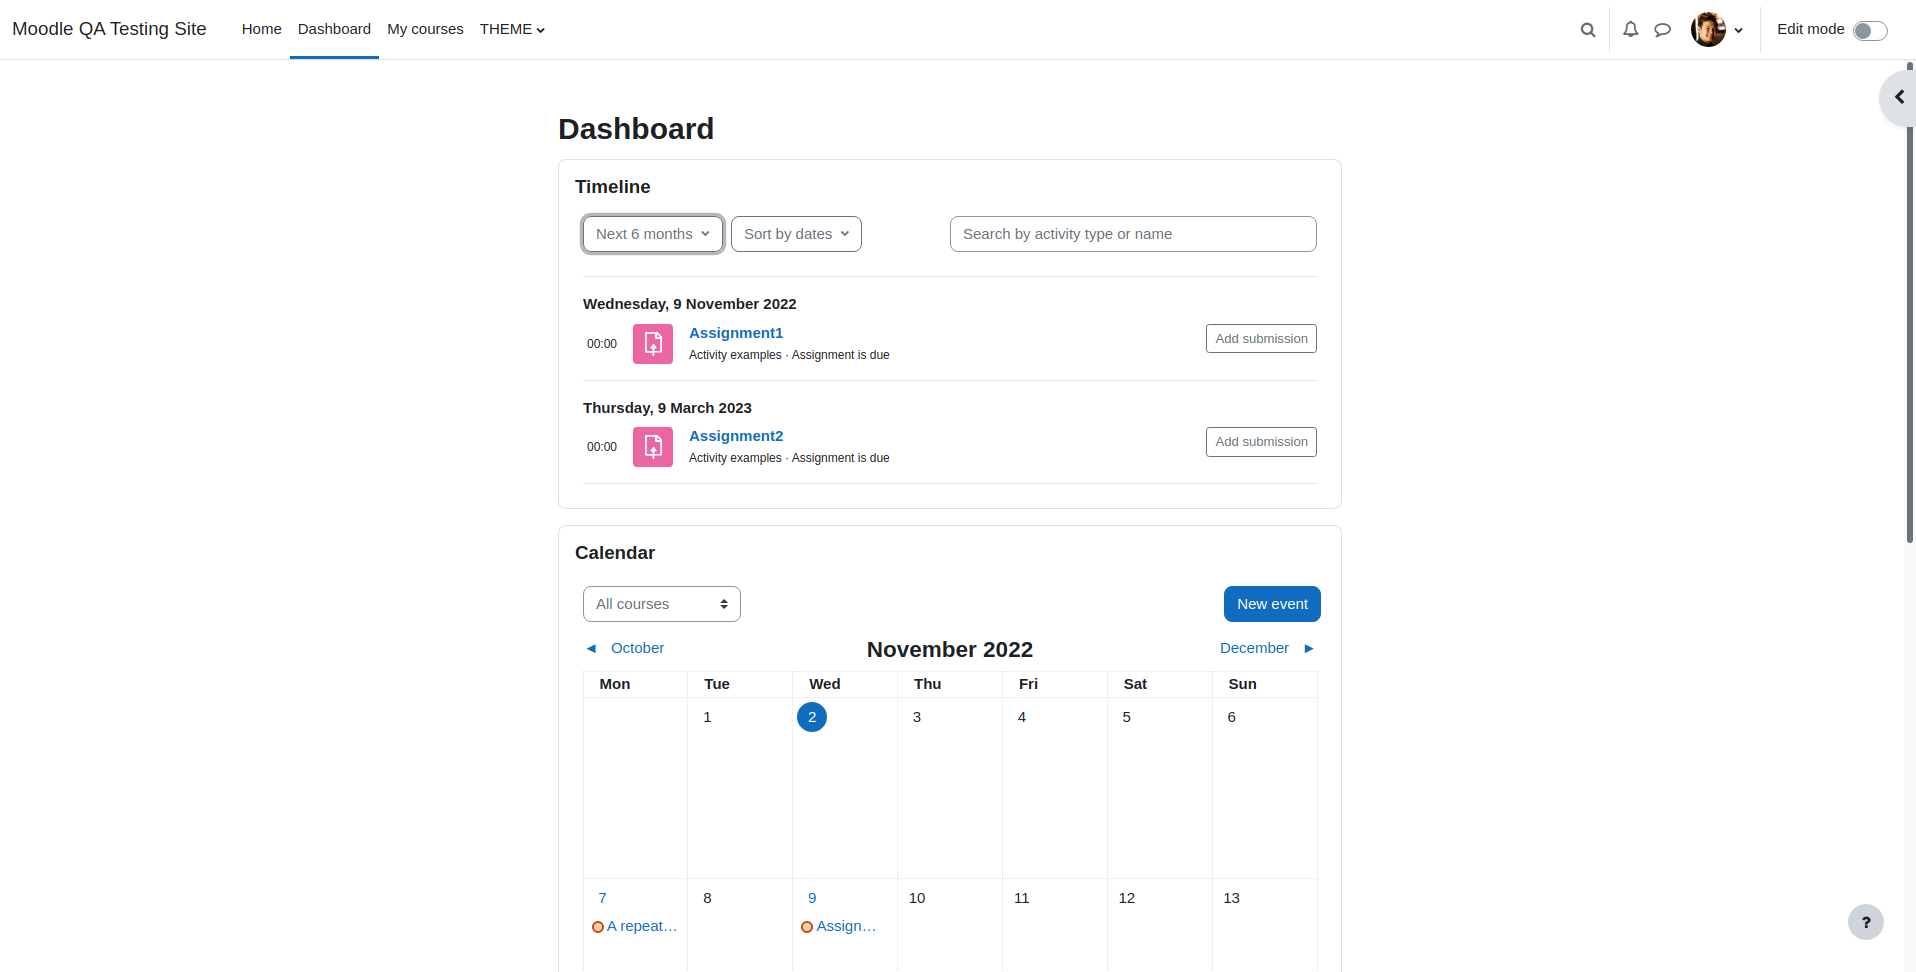This screenshot has height=972, width=1916.
Task: Open the Sort by dates dropdown
Action: point(796,234)
